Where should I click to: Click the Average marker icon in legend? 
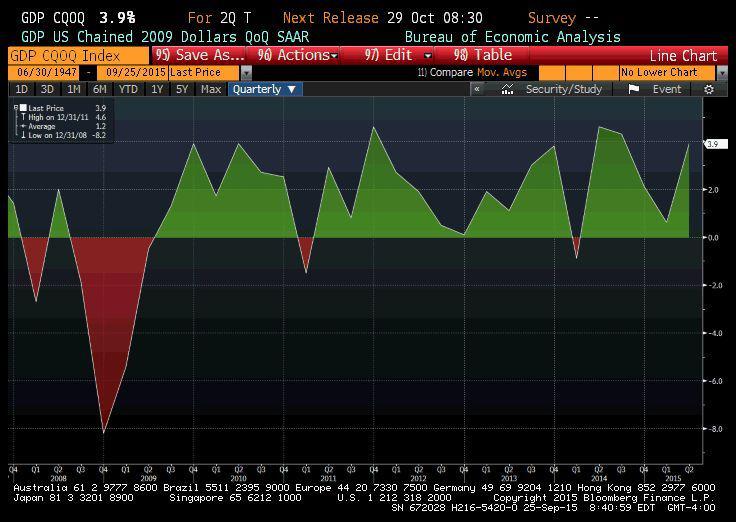22,126
